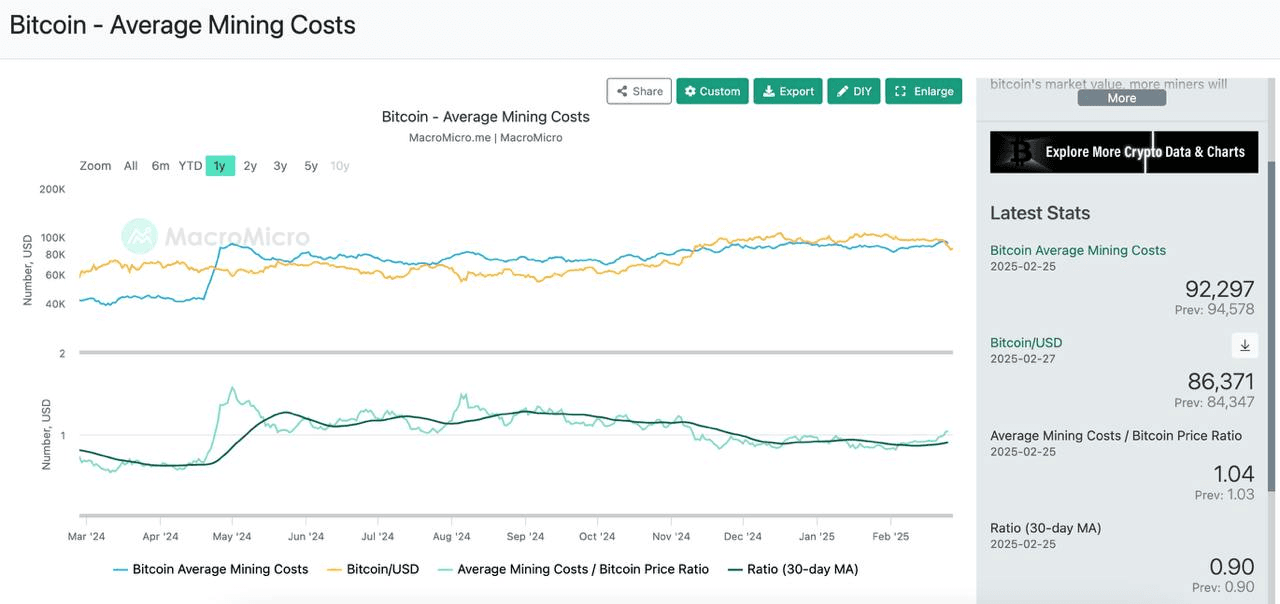1280x604 pixels.
Task: Click the 0.90 30-day MA value
Action: click(1232, 566)
